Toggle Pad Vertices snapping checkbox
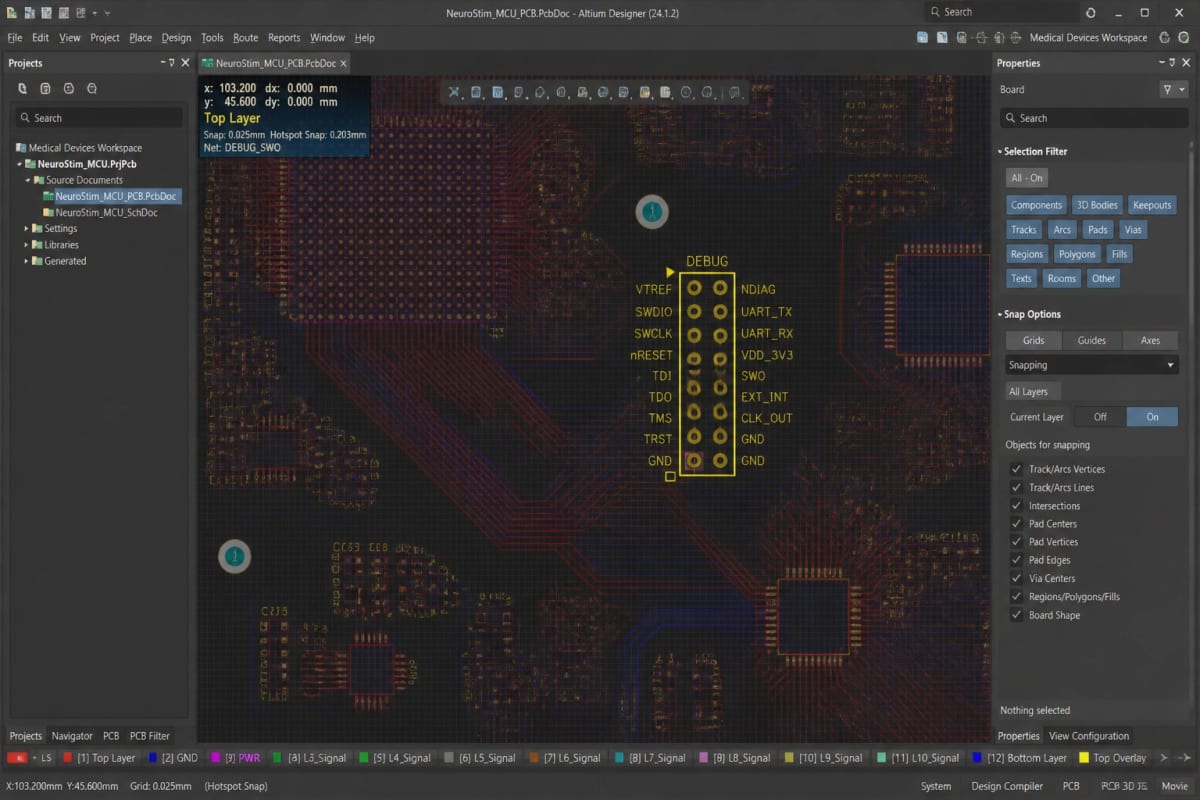Viewport: 1200px width, 800px height. (1016, 542)
